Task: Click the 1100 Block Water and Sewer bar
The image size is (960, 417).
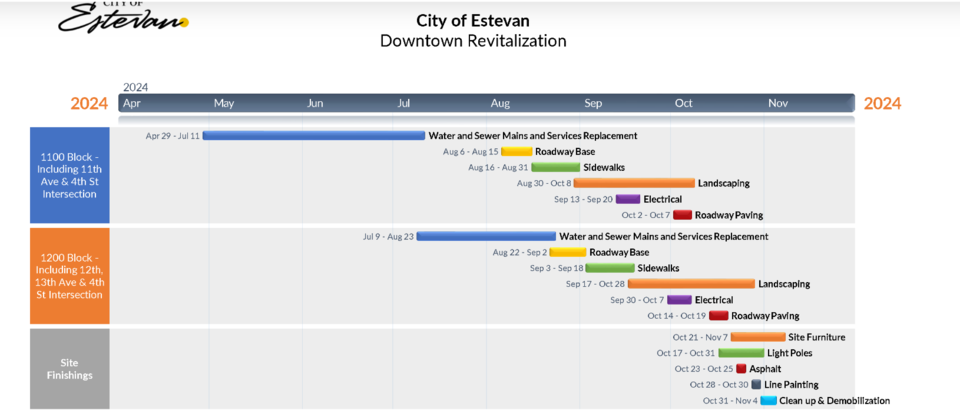Action: click(x=313, y=135)
